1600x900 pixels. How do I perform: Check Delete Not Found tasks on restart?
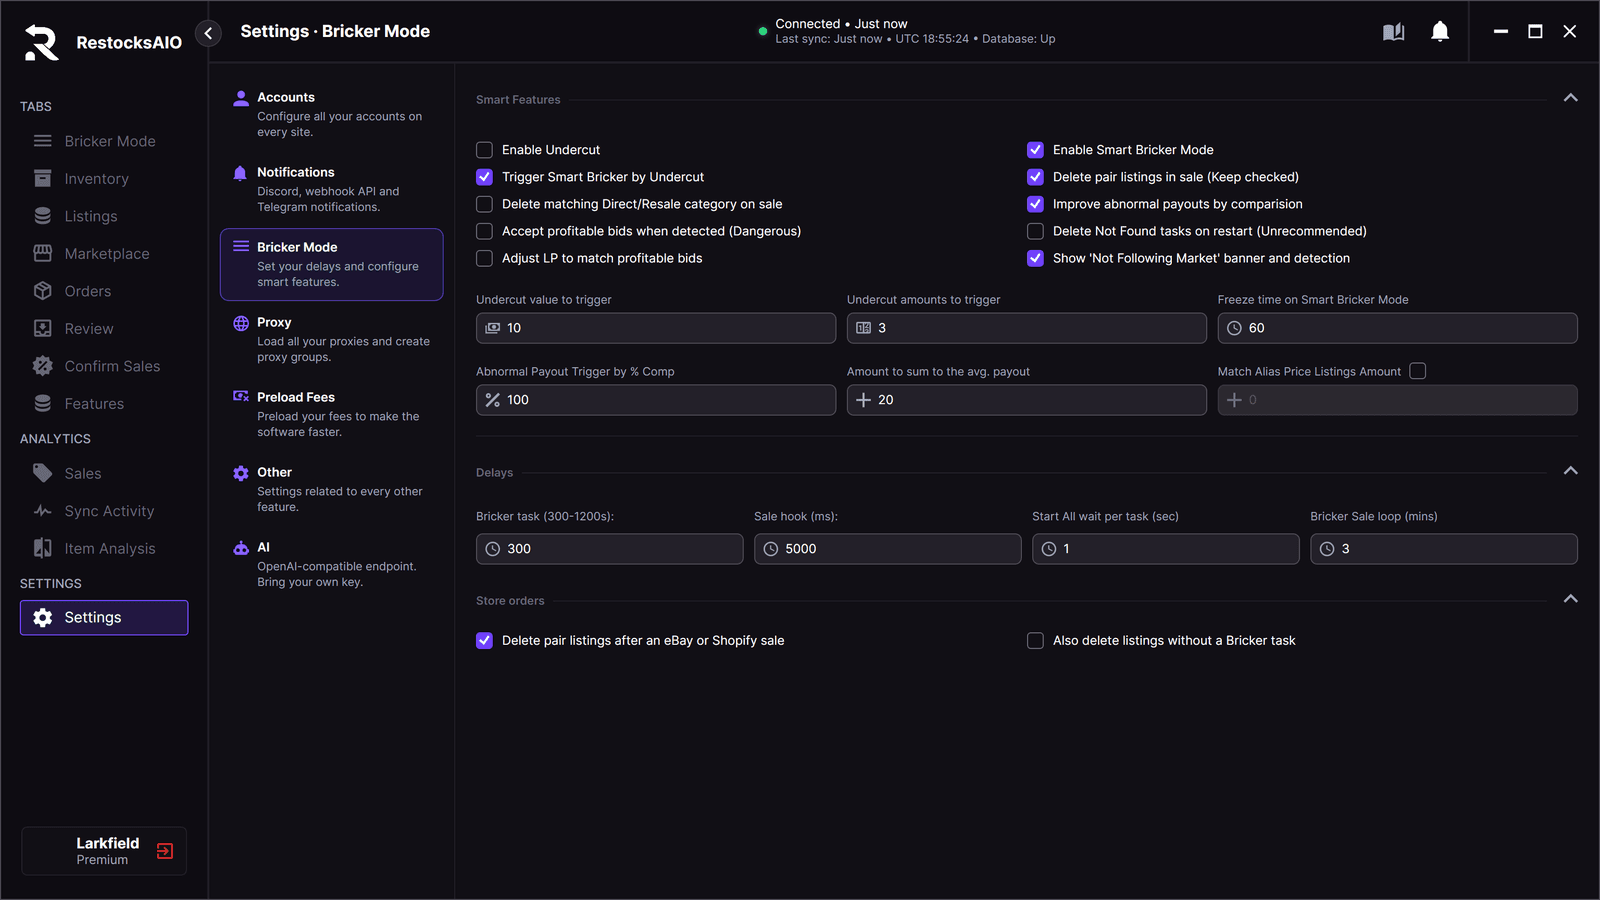[1036, 231]
